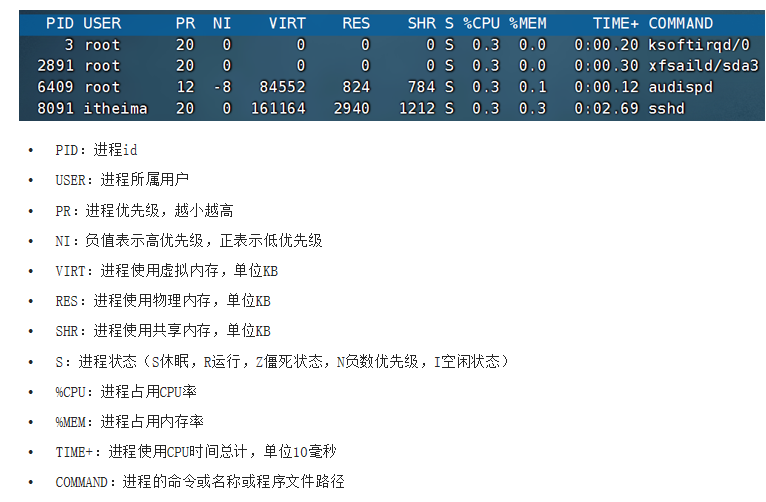Click the PID column header
Image resolution: width=766 pixels, height=502 pixels.
[x=60, y=23]
